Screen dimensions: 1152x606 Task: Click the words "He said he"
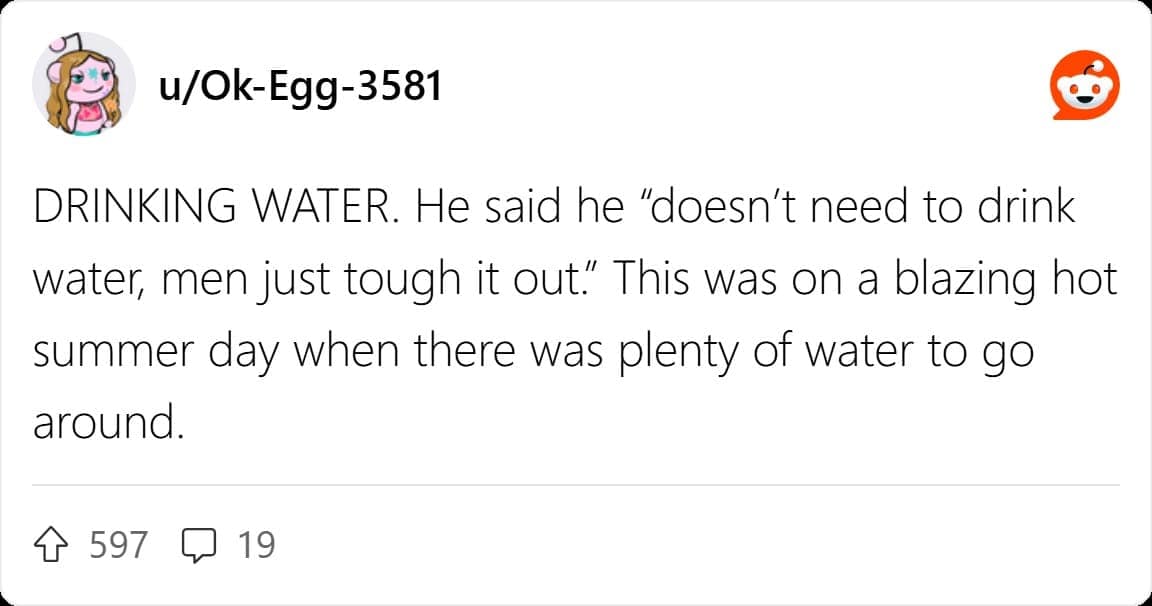pyautogui.click(x=526, y=208)
